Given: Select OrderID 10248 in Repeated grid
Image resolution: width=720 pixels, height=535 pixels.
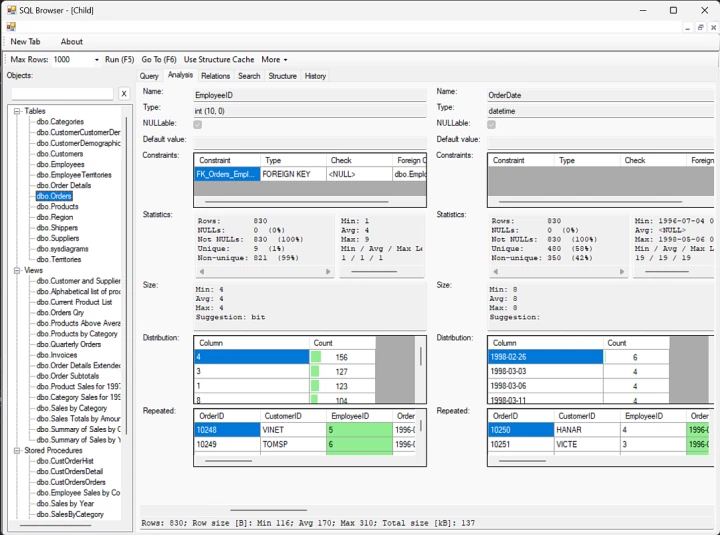Looking at the screenshot, I should point(227,430).
